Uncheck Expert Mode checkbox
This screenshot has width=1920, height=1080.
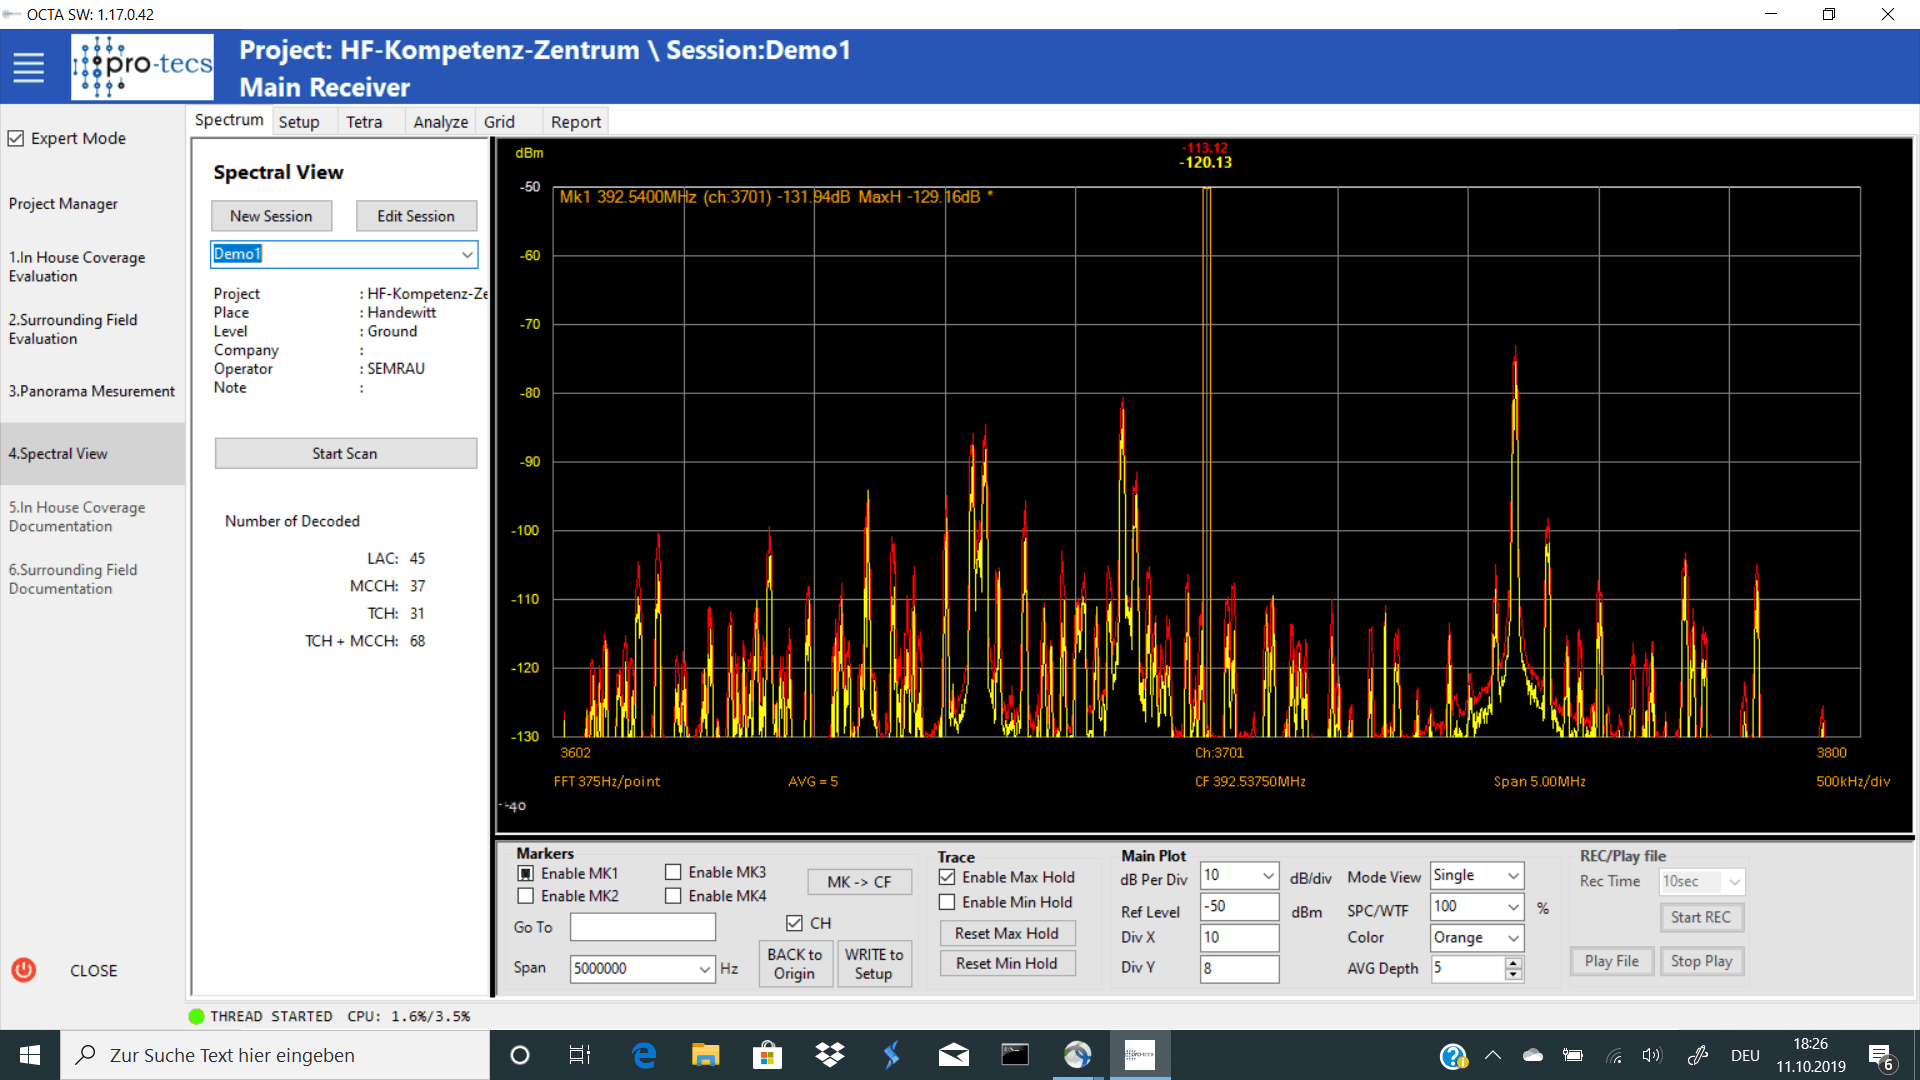pos(16,138)
